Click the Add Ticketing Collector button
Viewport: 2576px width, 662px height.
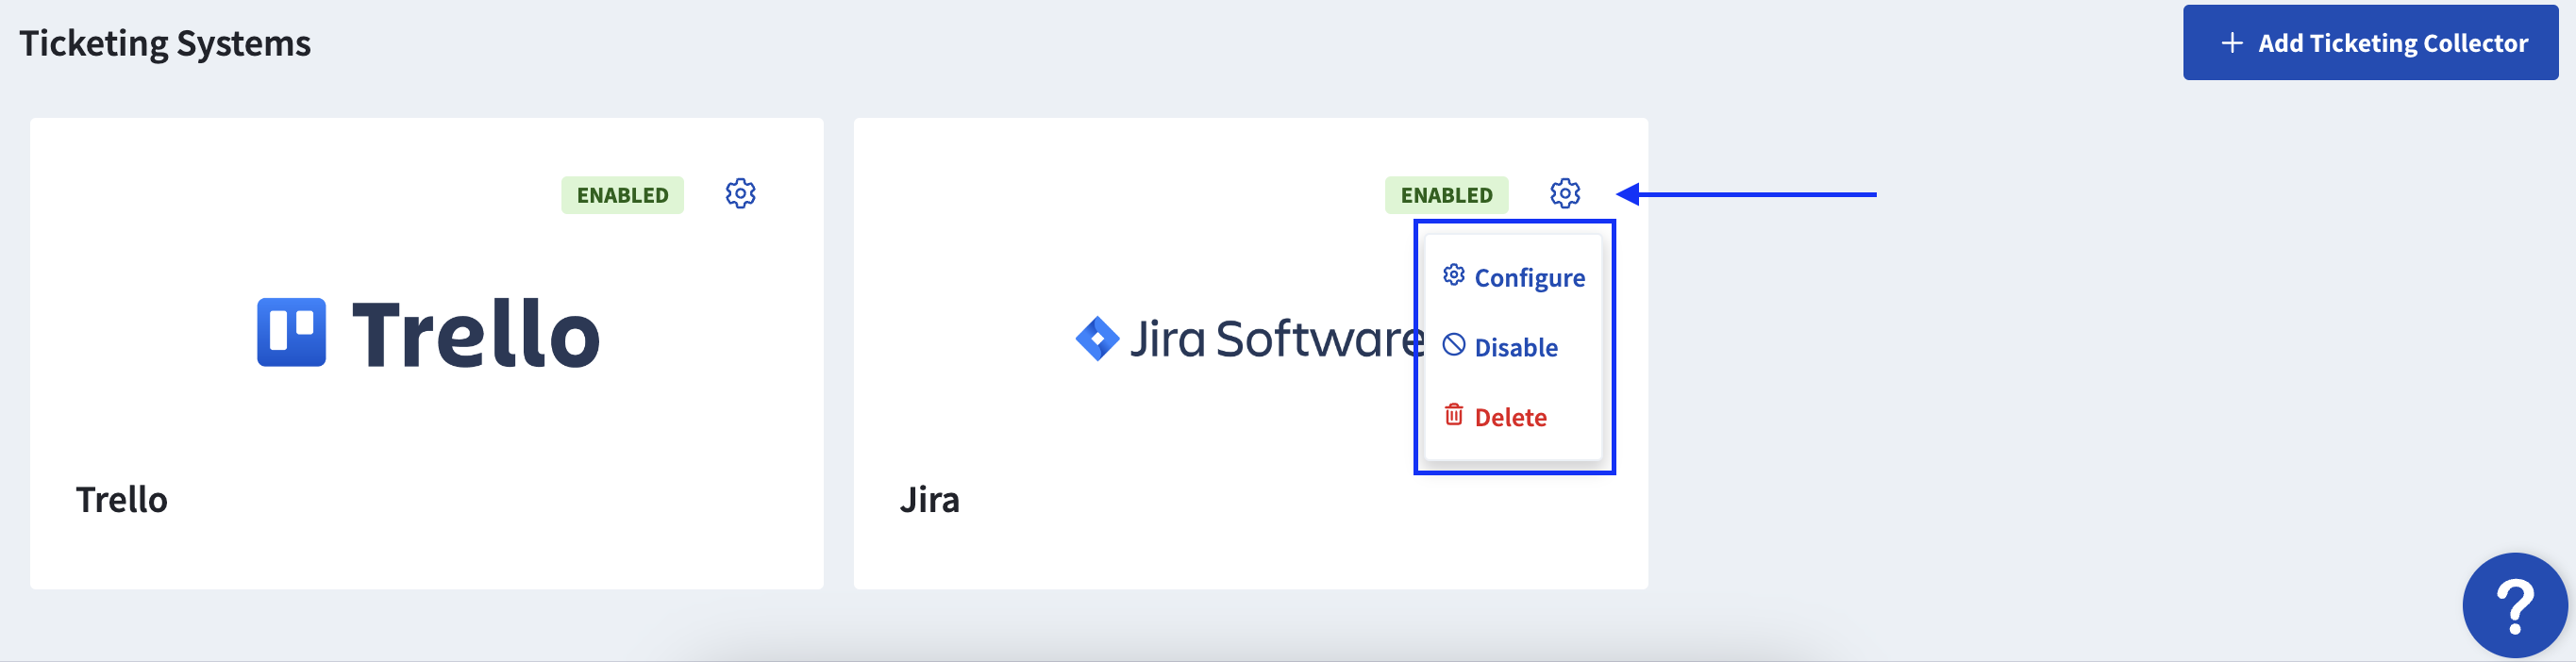[2370, 43]
